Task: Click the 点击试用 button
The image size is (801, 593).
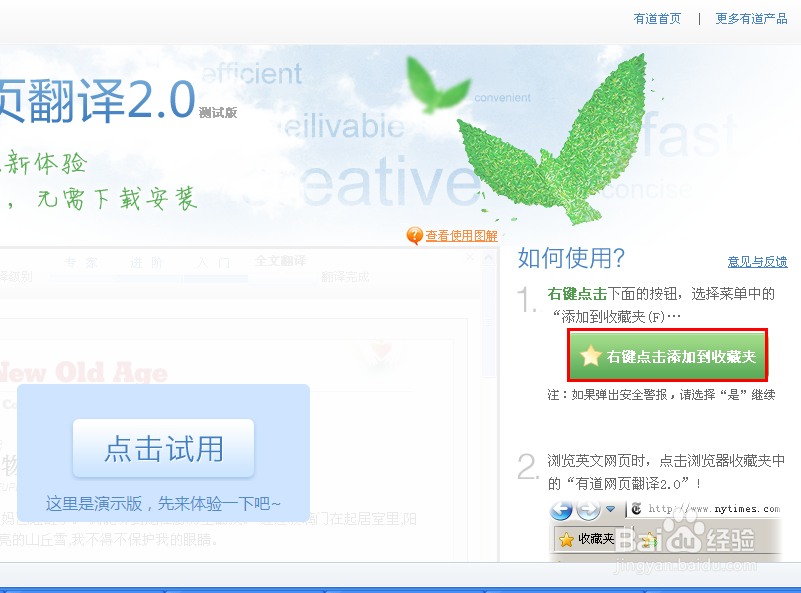Action: [163, 448]
